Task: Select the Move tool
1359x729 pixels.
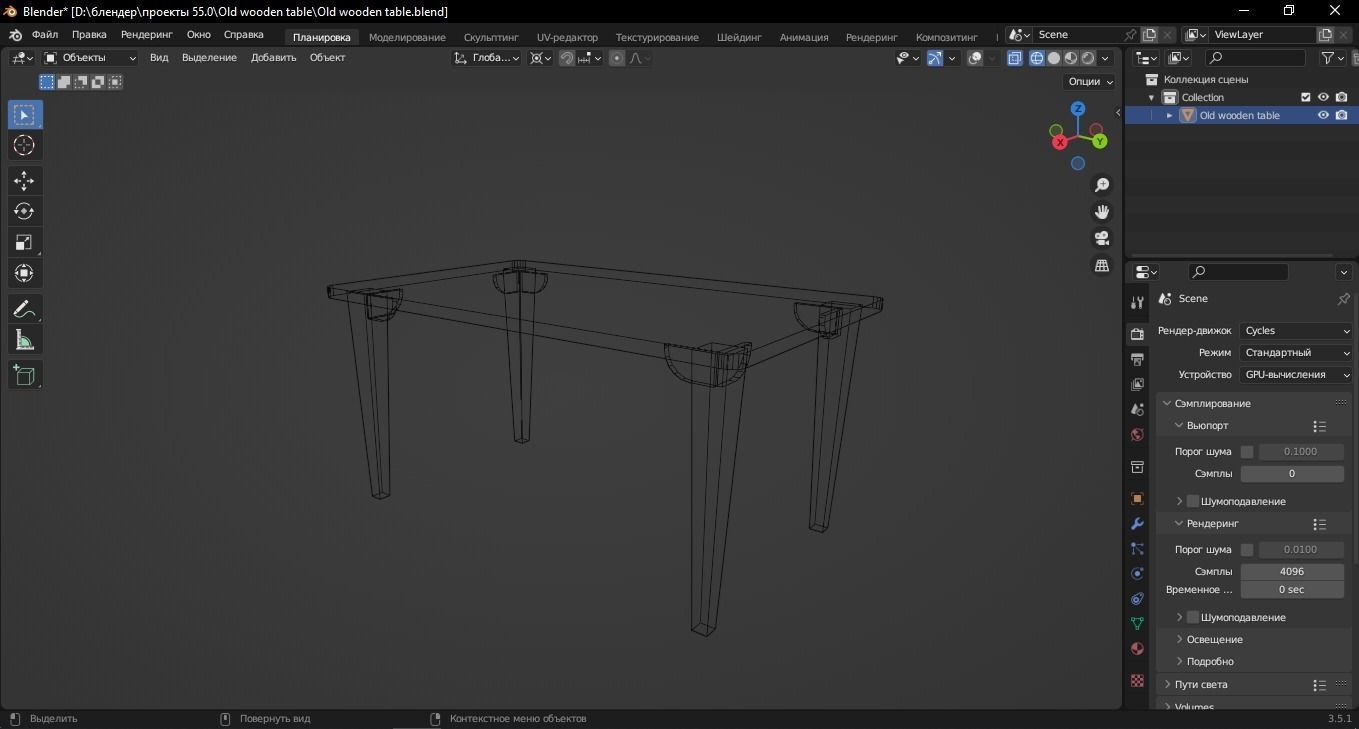Action: coord(24,180)
